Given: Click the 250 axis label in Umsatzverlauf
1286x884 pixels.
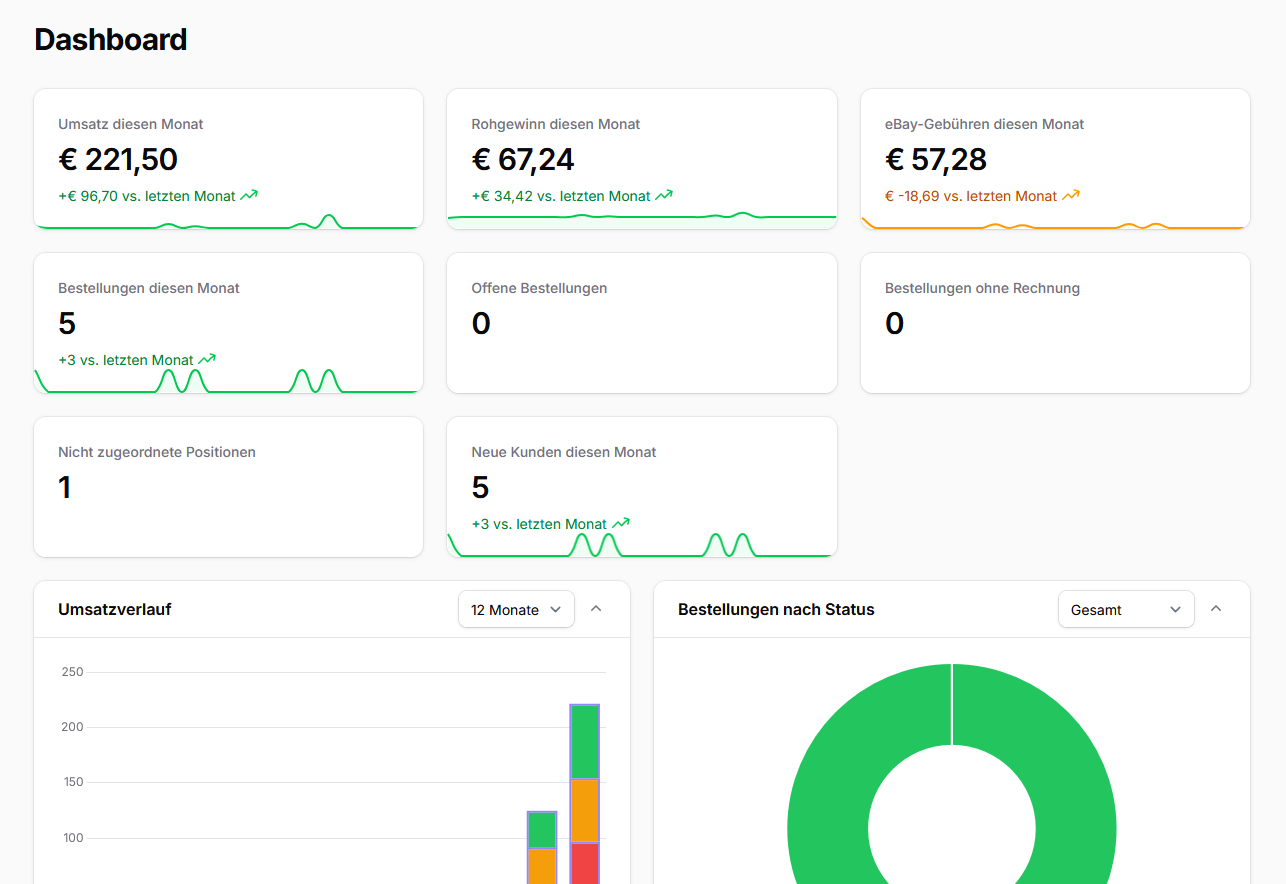Looking at the screenshot, I should [73, 672].
